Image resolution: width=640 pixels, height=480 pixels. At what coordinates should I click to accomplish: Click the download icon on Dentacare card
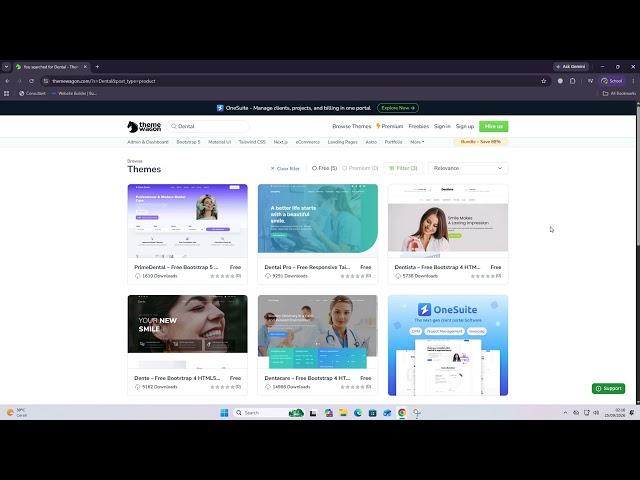pos(268,387)
